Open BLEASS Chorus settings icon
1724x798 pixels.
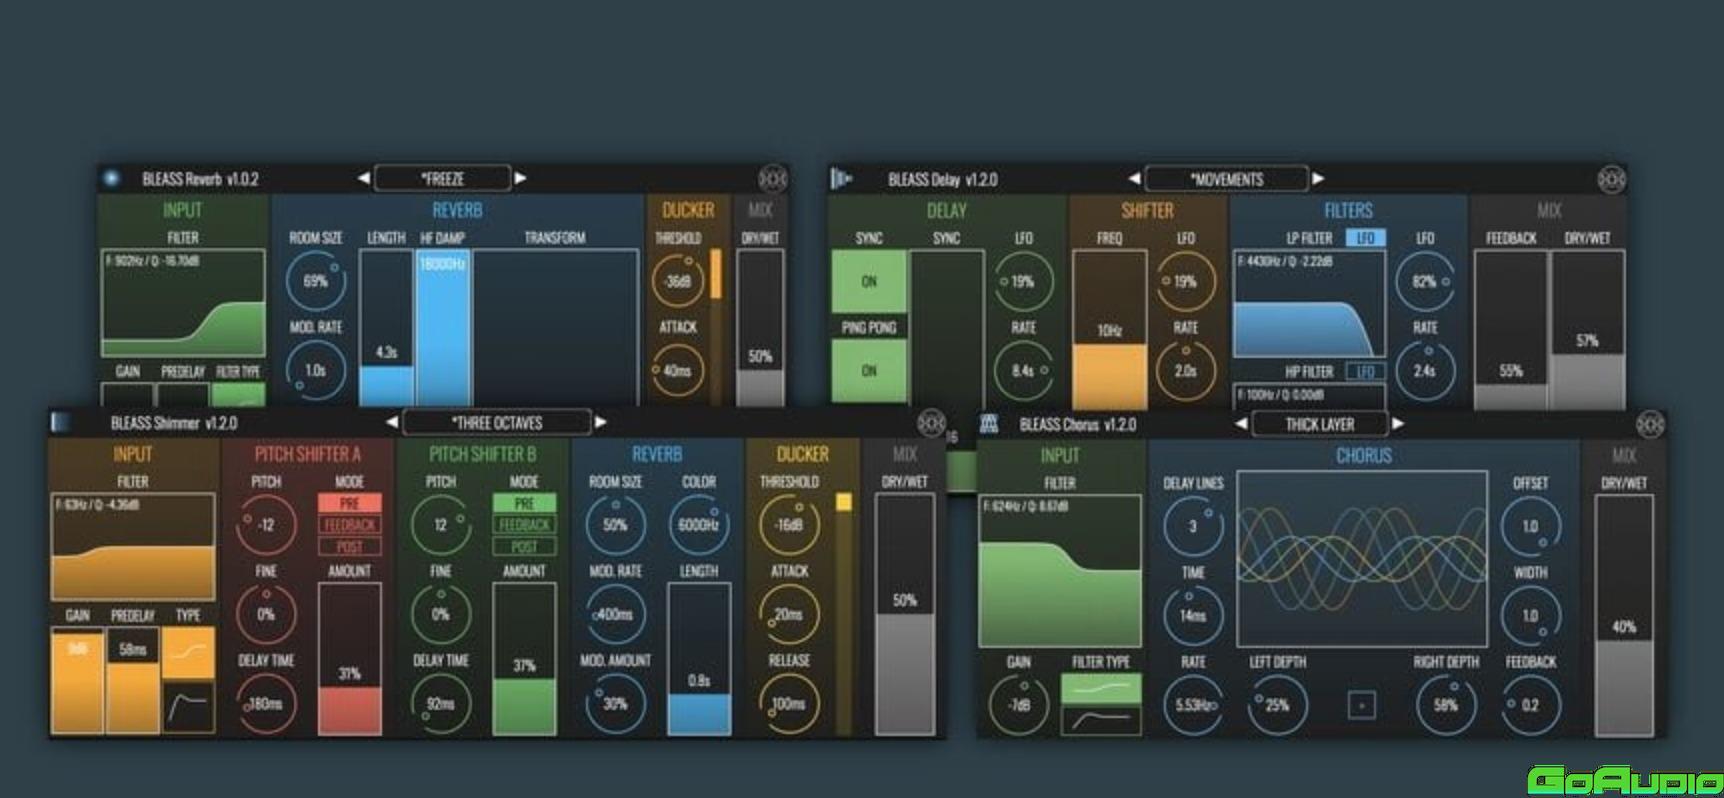pos(1650,424)
